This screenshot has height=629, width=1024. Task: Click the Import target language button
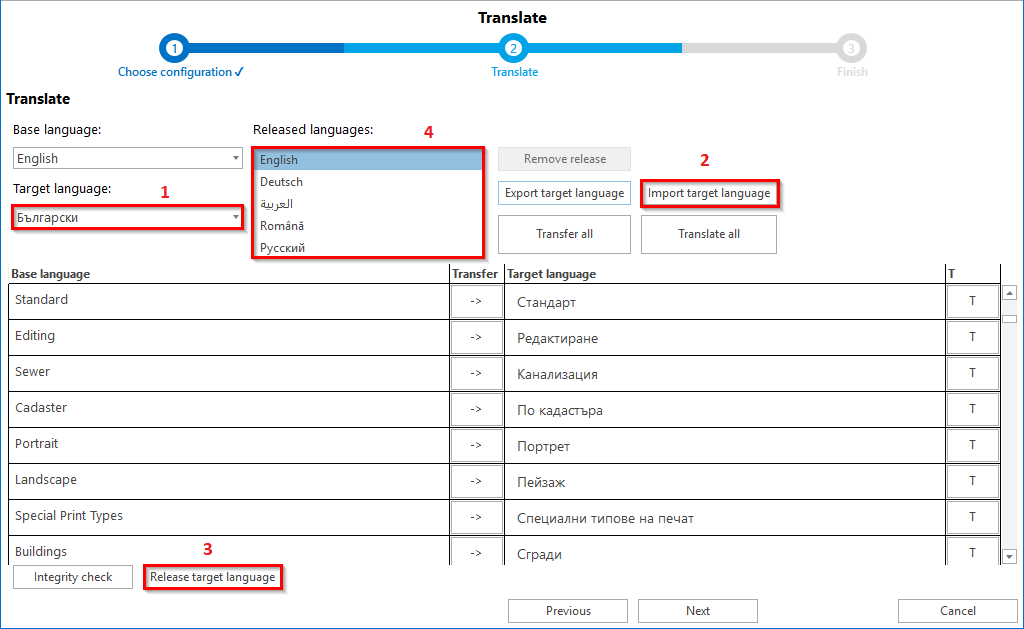tap(709, 193)
